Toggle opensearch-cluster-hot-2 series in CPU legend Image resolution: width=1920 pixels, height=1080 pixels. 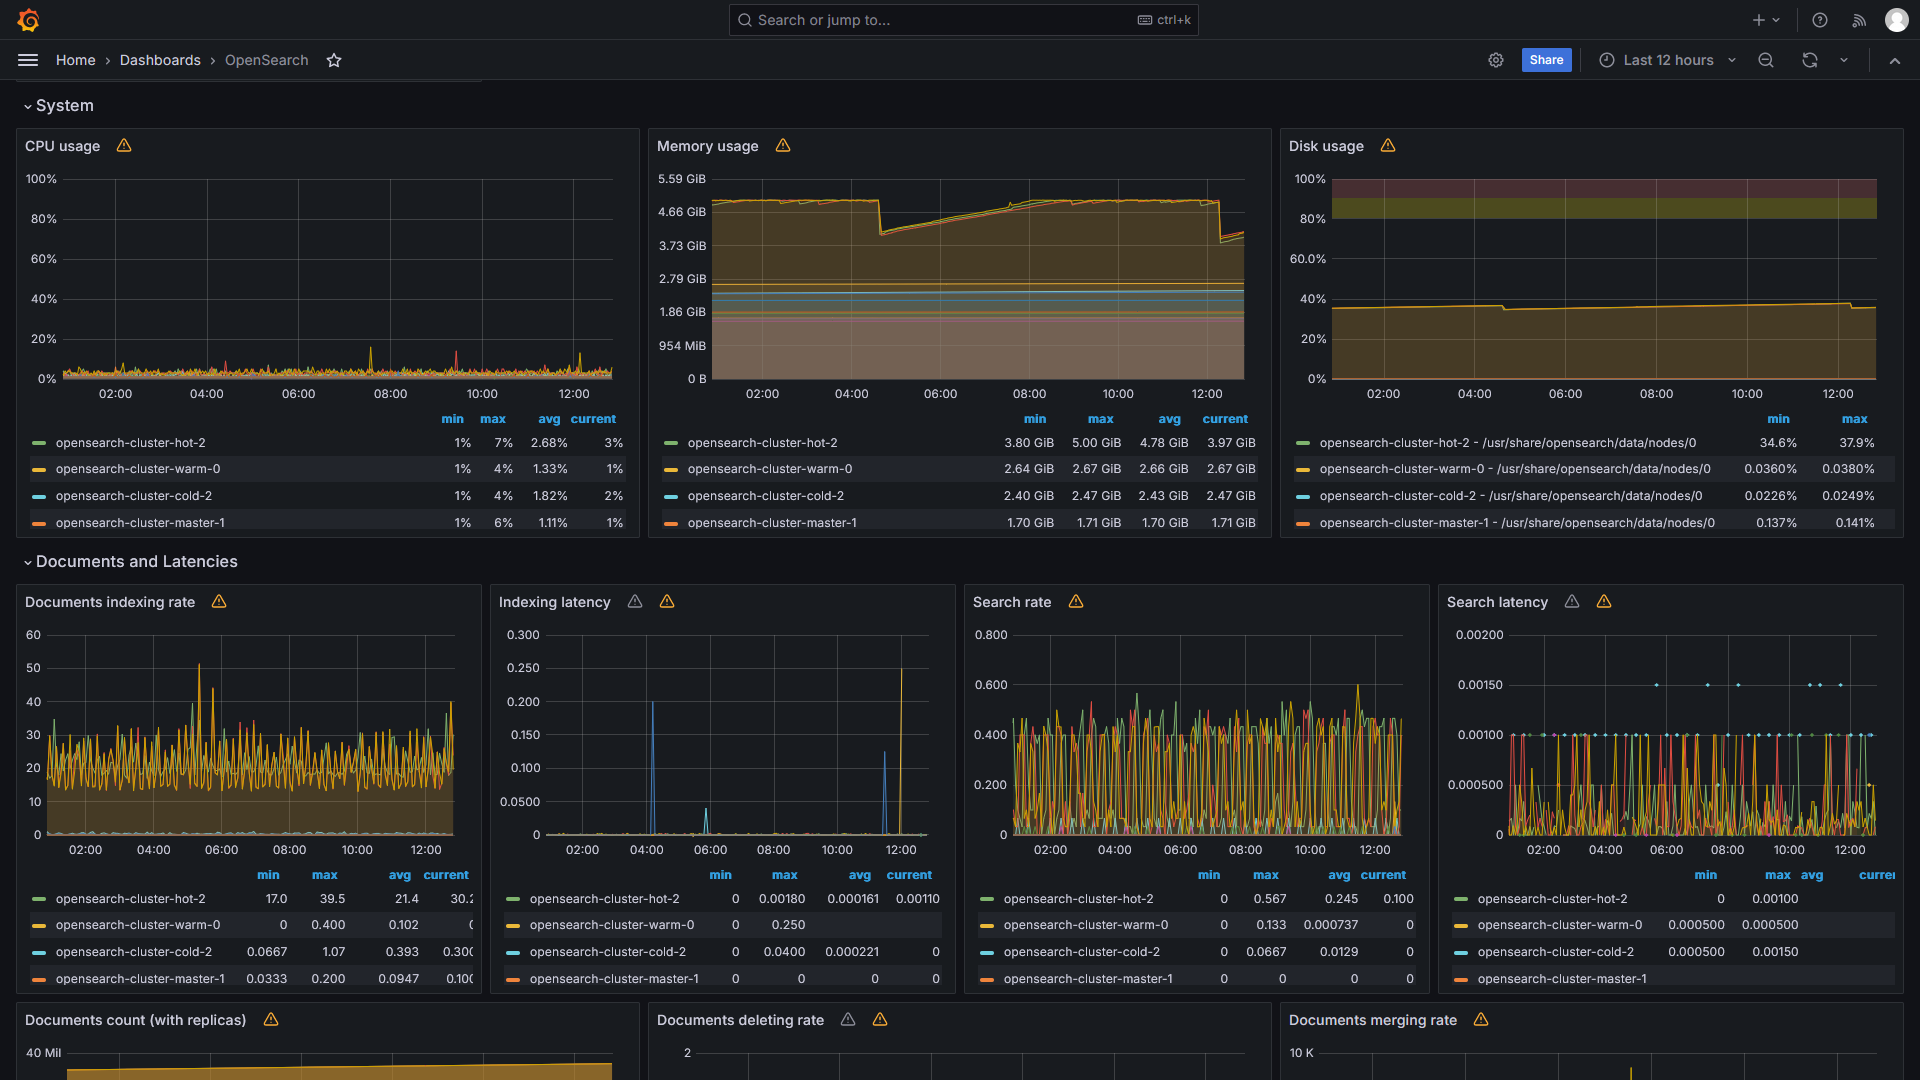pyautogui.click(x=130, y=443)
